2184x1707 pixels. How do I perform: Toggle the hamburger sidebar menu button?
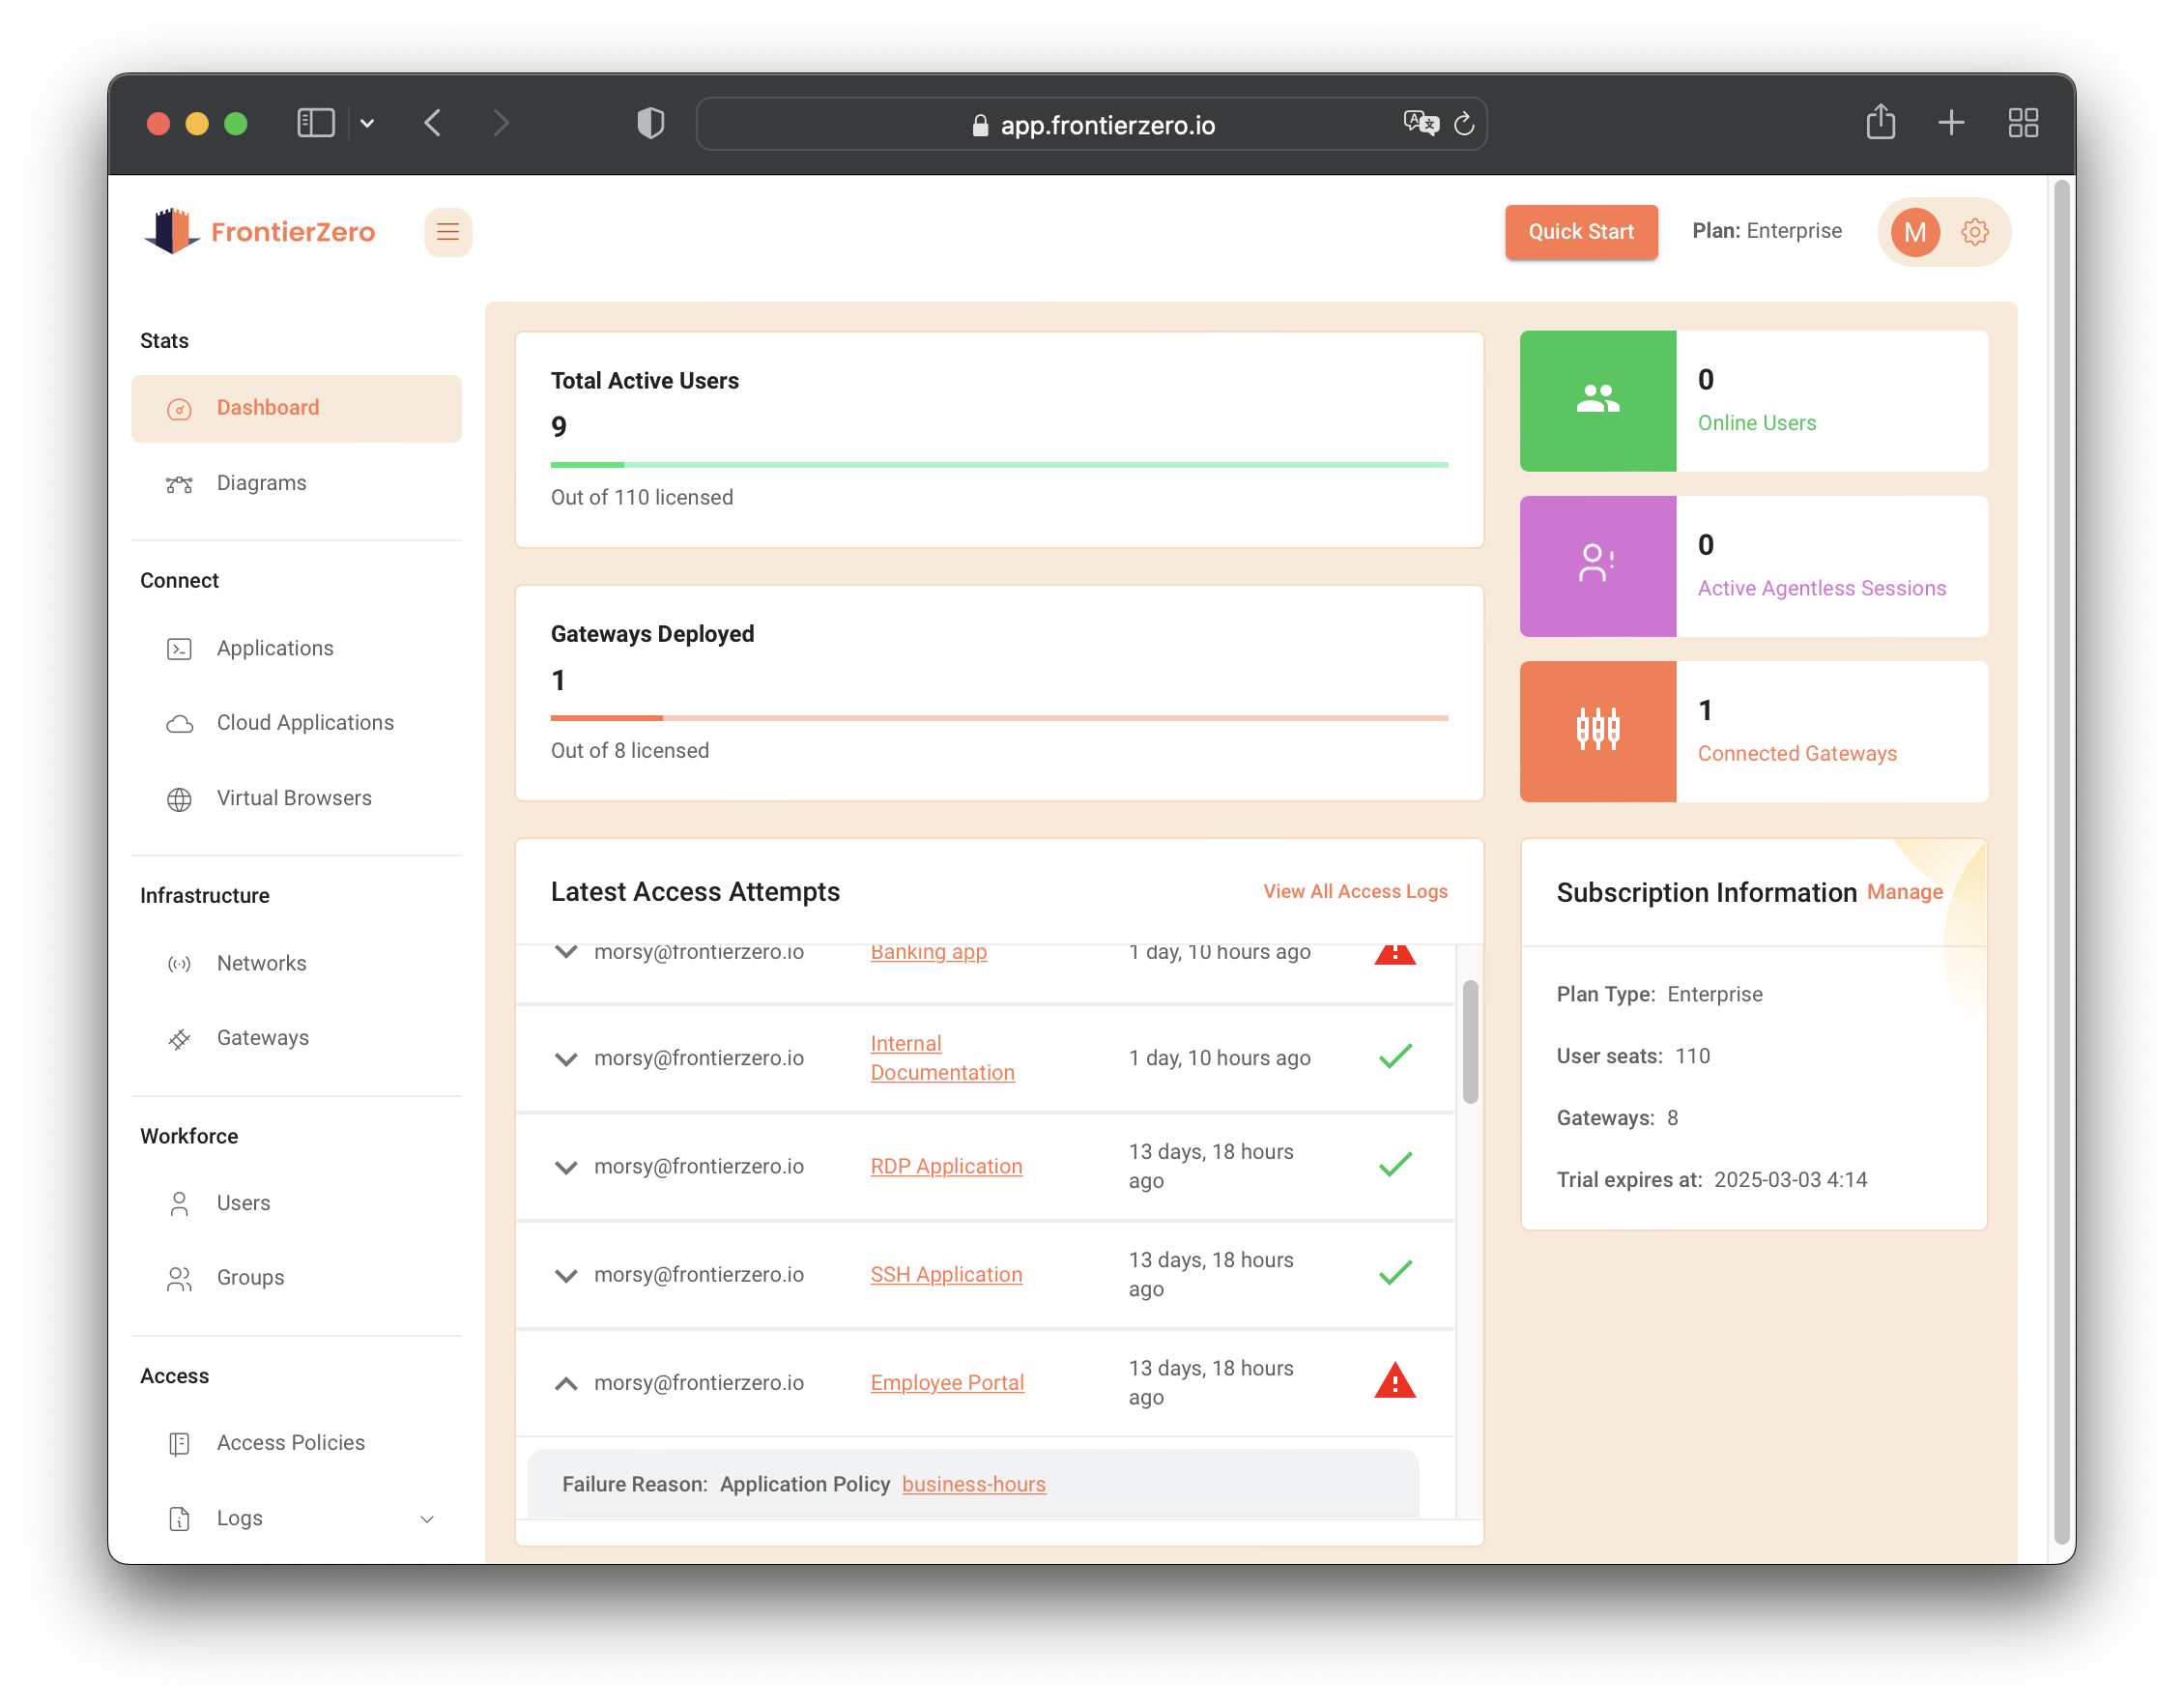point(448,232)
